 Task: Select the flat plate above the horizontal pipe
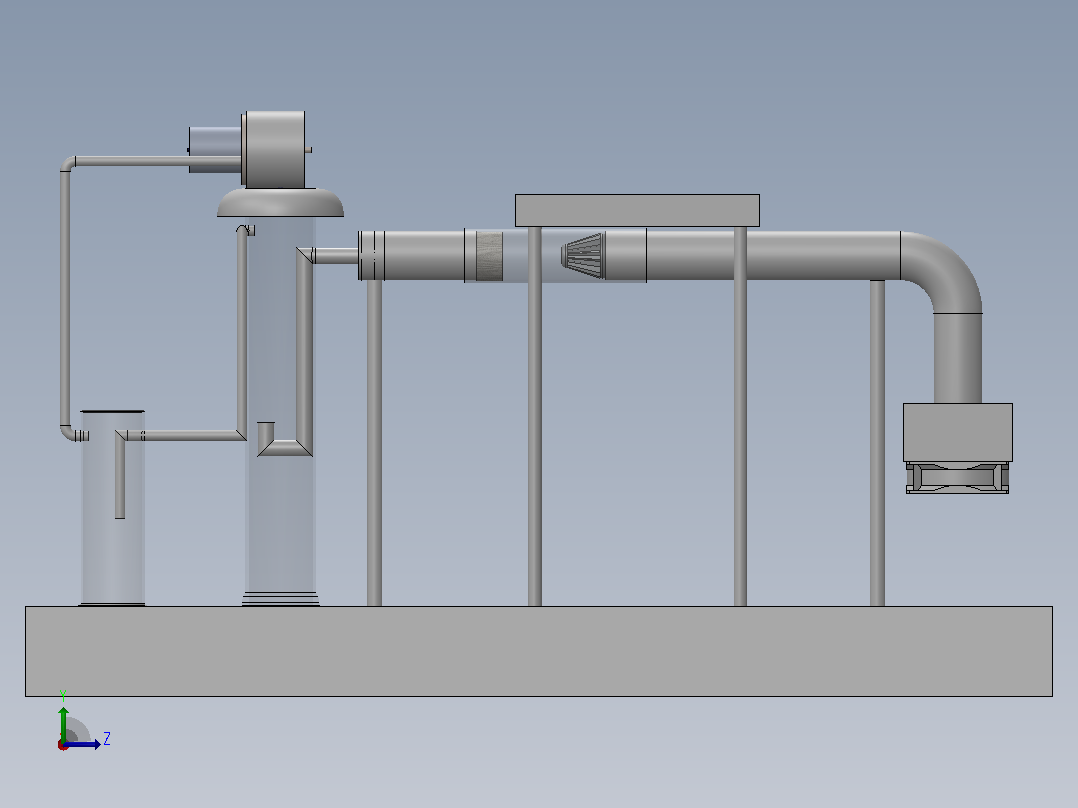pyautogui.click(x=637, y=210)
